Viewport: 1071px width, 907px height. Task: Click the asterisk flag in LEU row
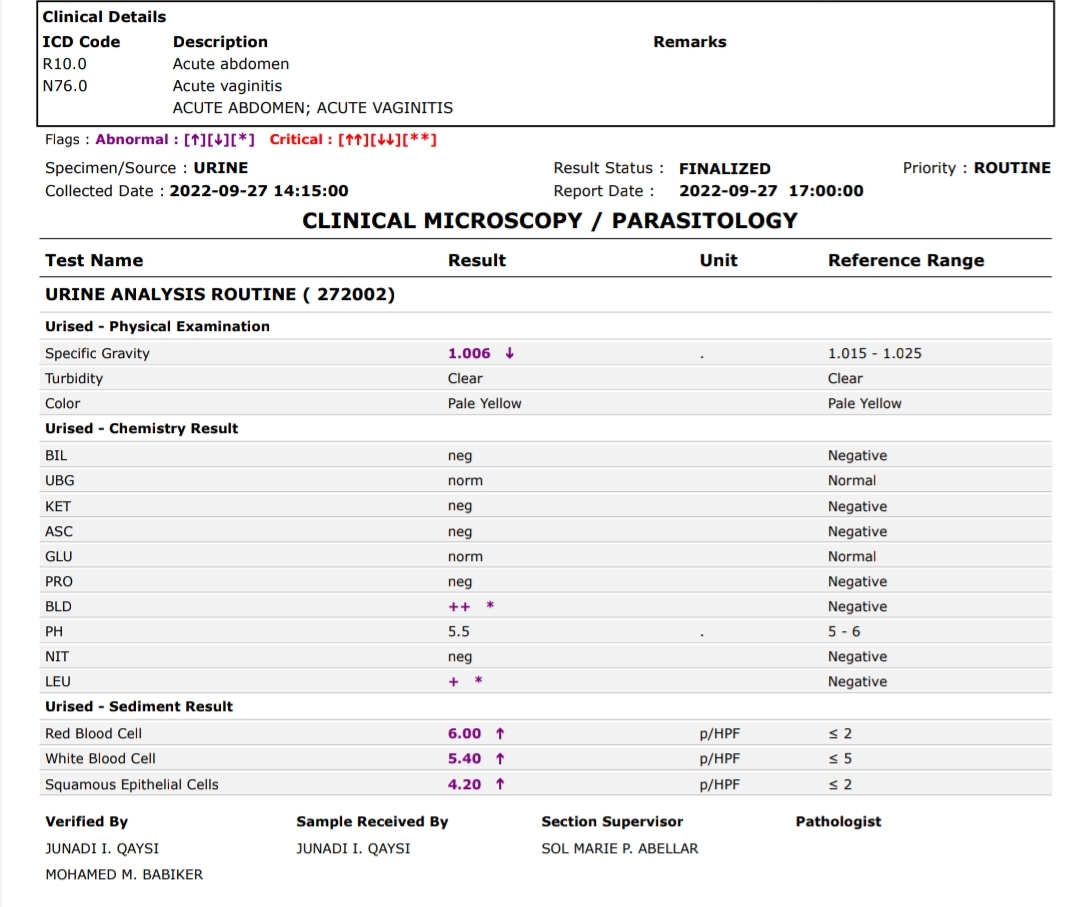[x=479, y=680]
